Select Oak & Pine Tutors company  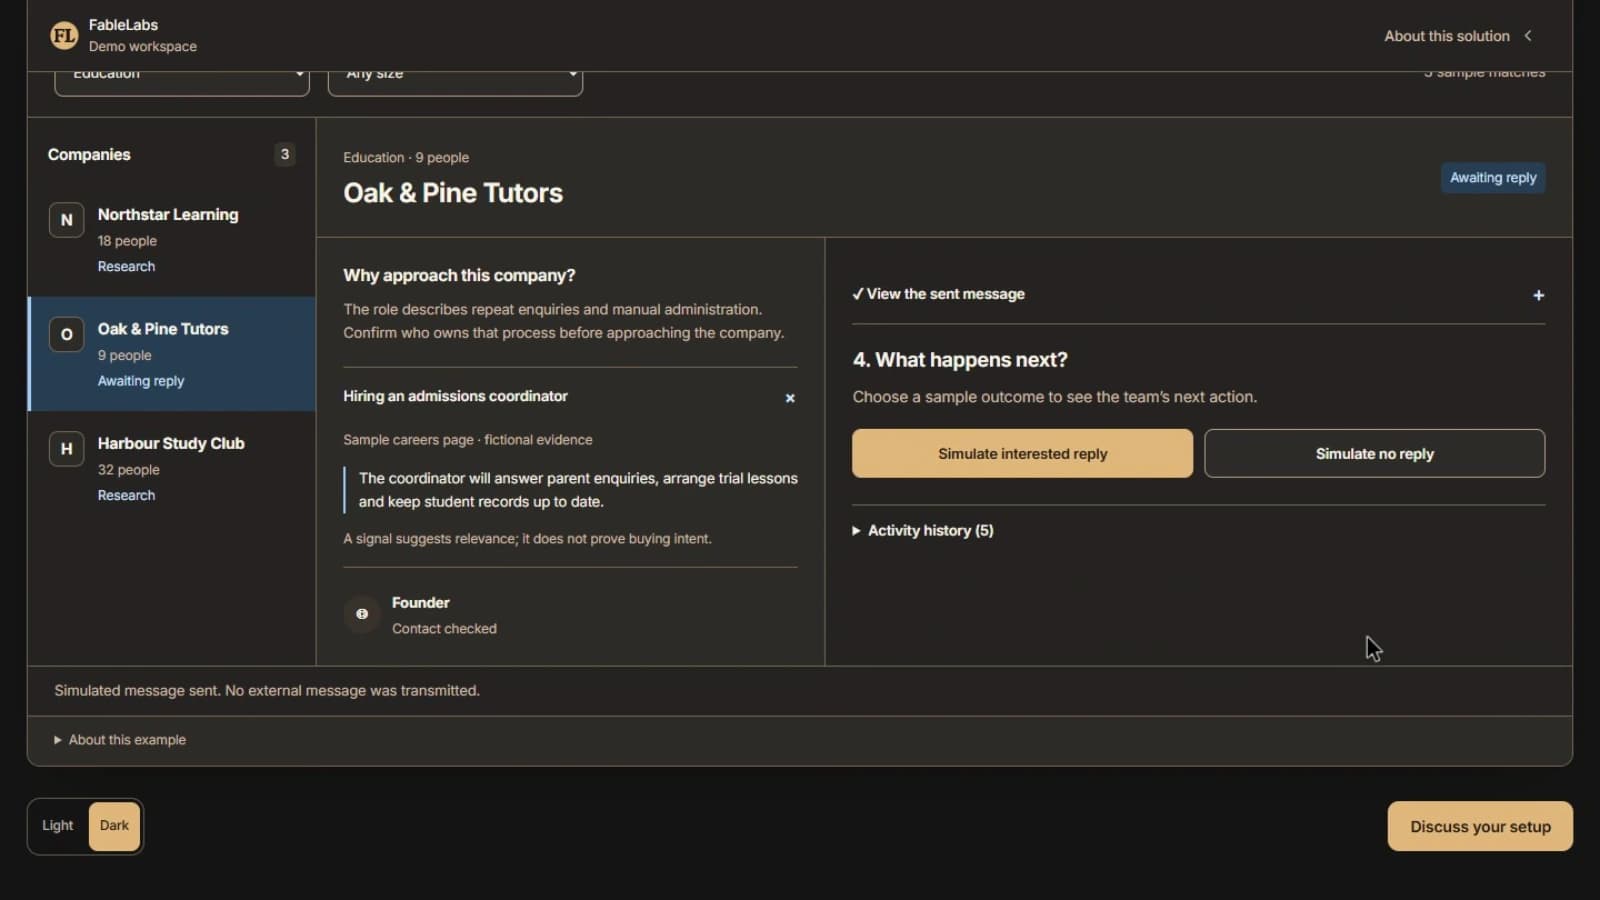[x=172, y=354]
